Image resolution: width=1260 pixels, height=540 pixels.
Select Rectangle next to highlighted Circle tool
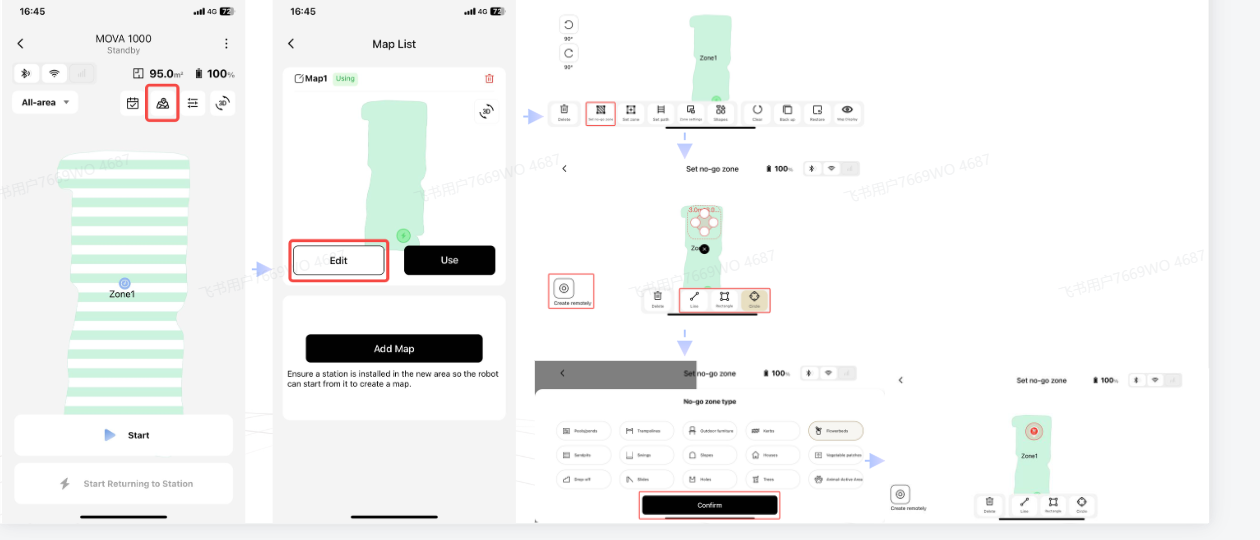pos(724,299)
